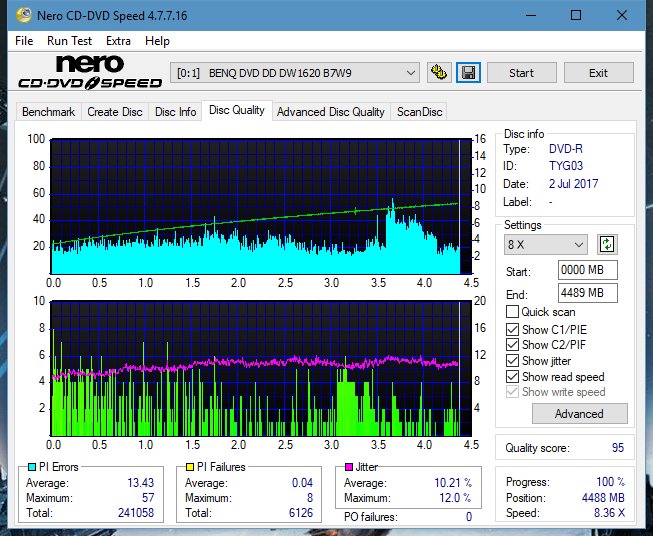Viewport: 653px width, 536px height.
Task: Minimize the Nero CD-DVD Speed window
Action: coord(531,15)
